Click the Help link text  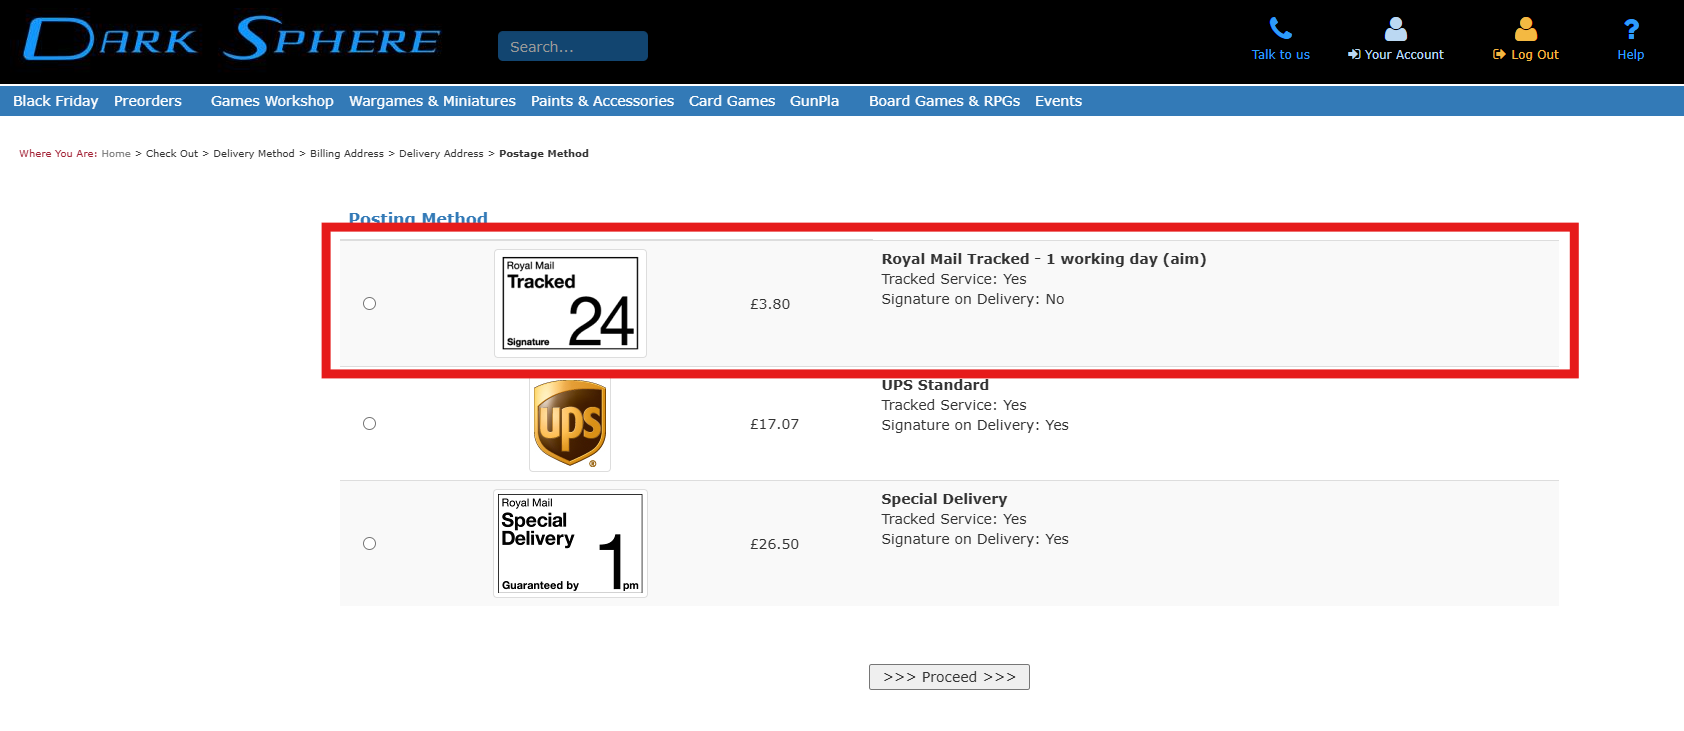tap(1631, 55)
